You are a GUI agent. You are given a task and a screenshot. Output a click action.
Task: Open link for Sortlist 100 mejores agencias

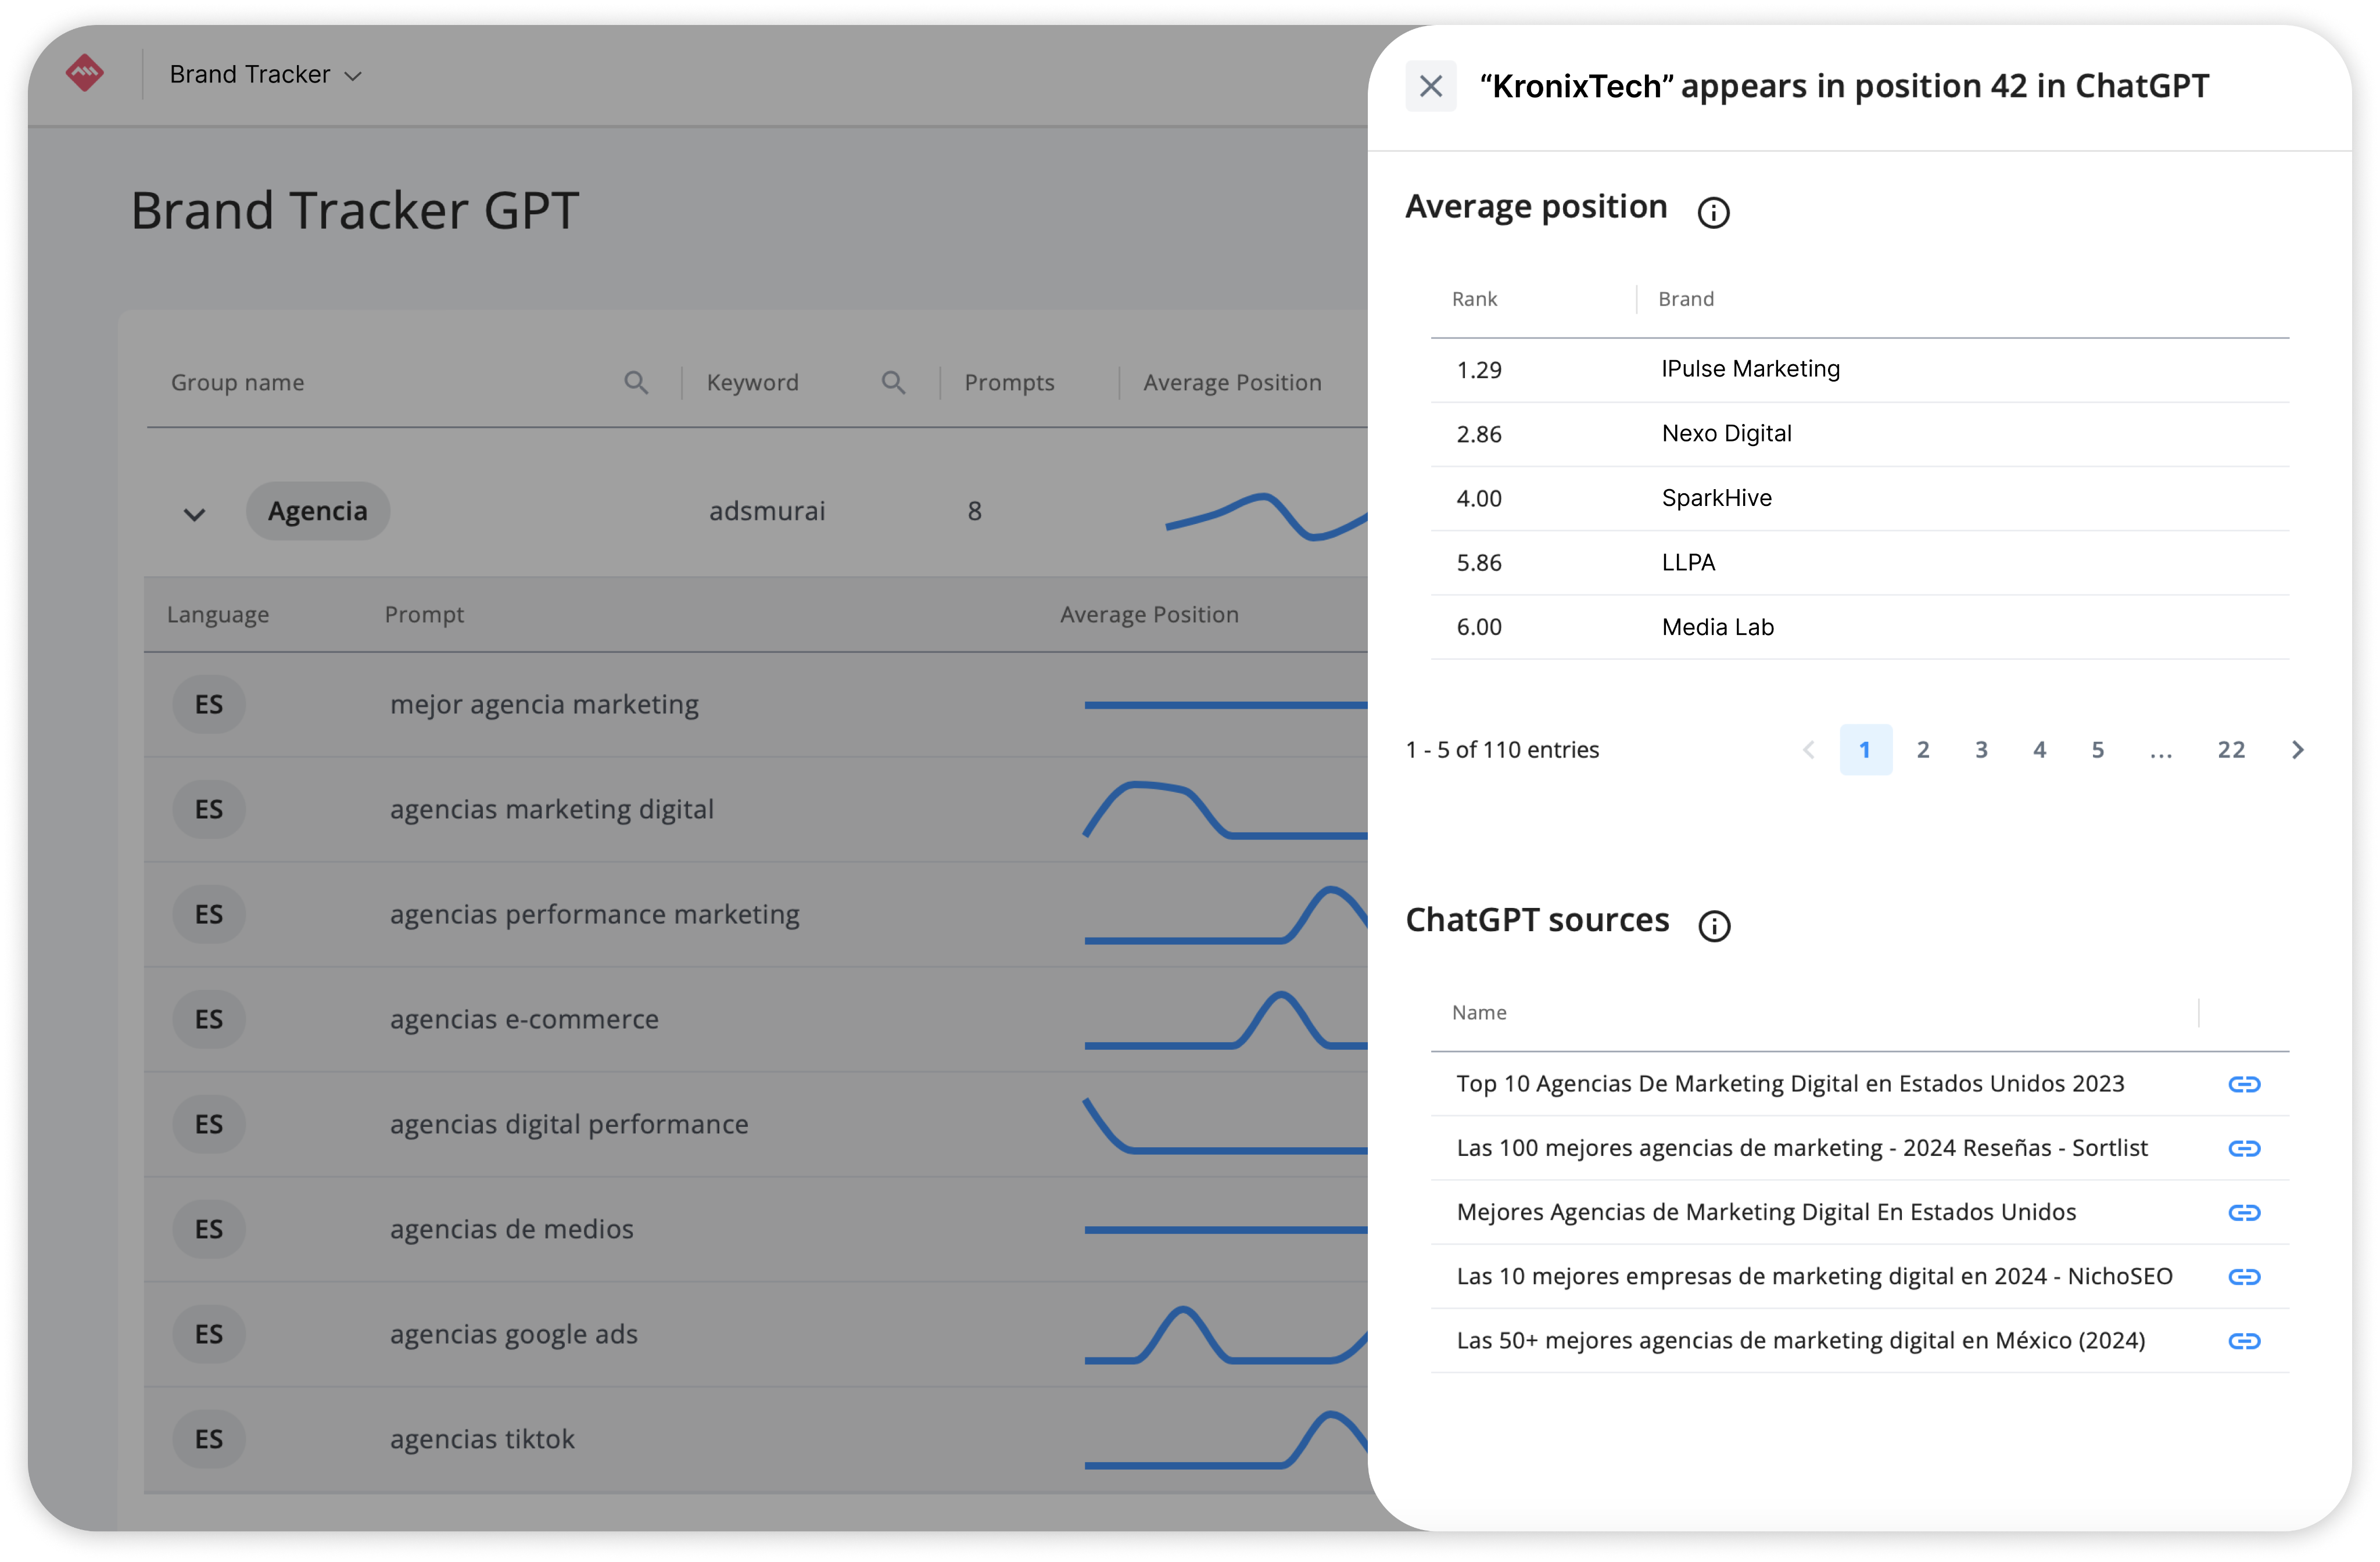pos(2244,1148)
